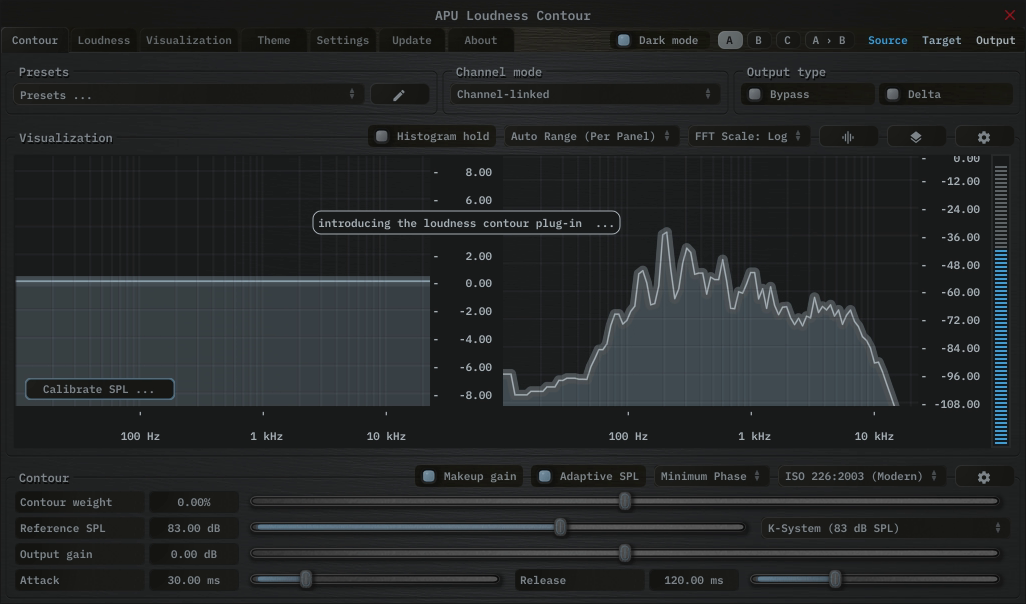Expand the Channel-linked mode dropdown
The width and height of the screenshot is (1026, 604).
(584, 95)
